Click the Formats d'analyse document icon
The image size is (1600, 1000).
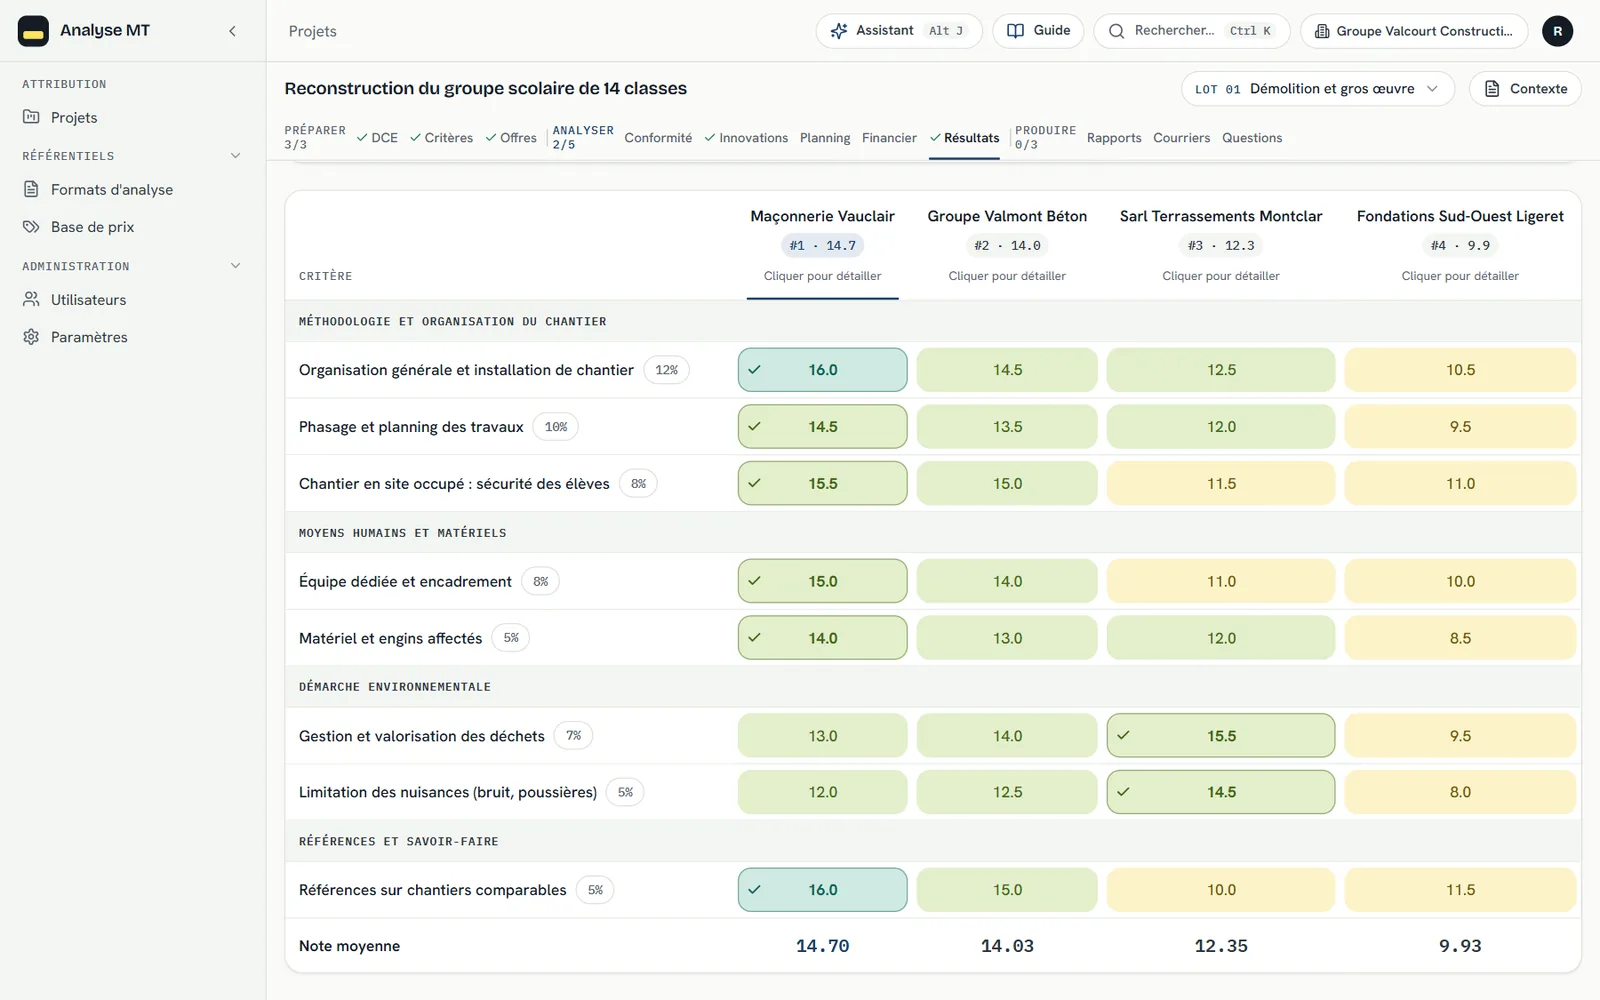(32, 189)
